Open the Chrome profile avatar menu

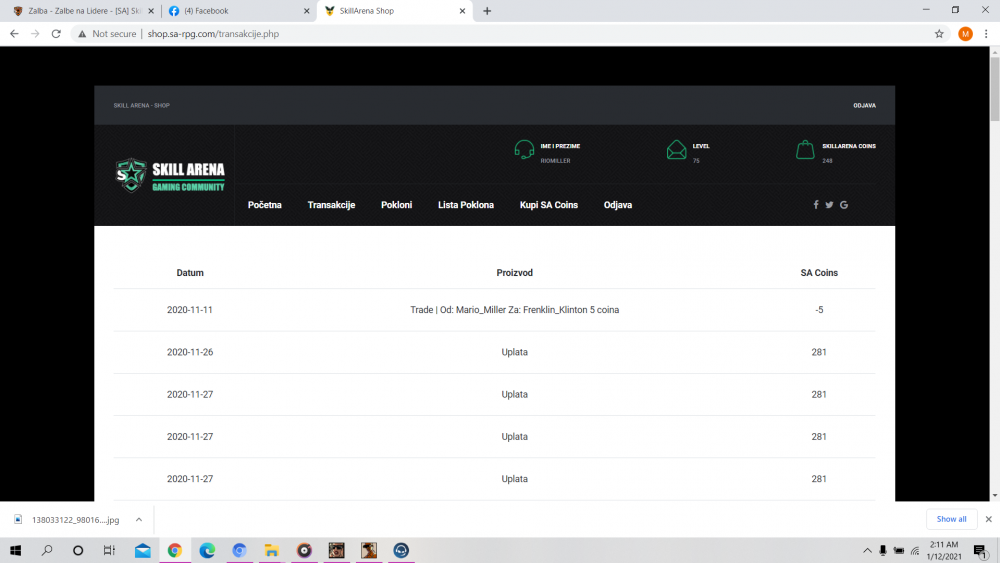click(965, 33)
